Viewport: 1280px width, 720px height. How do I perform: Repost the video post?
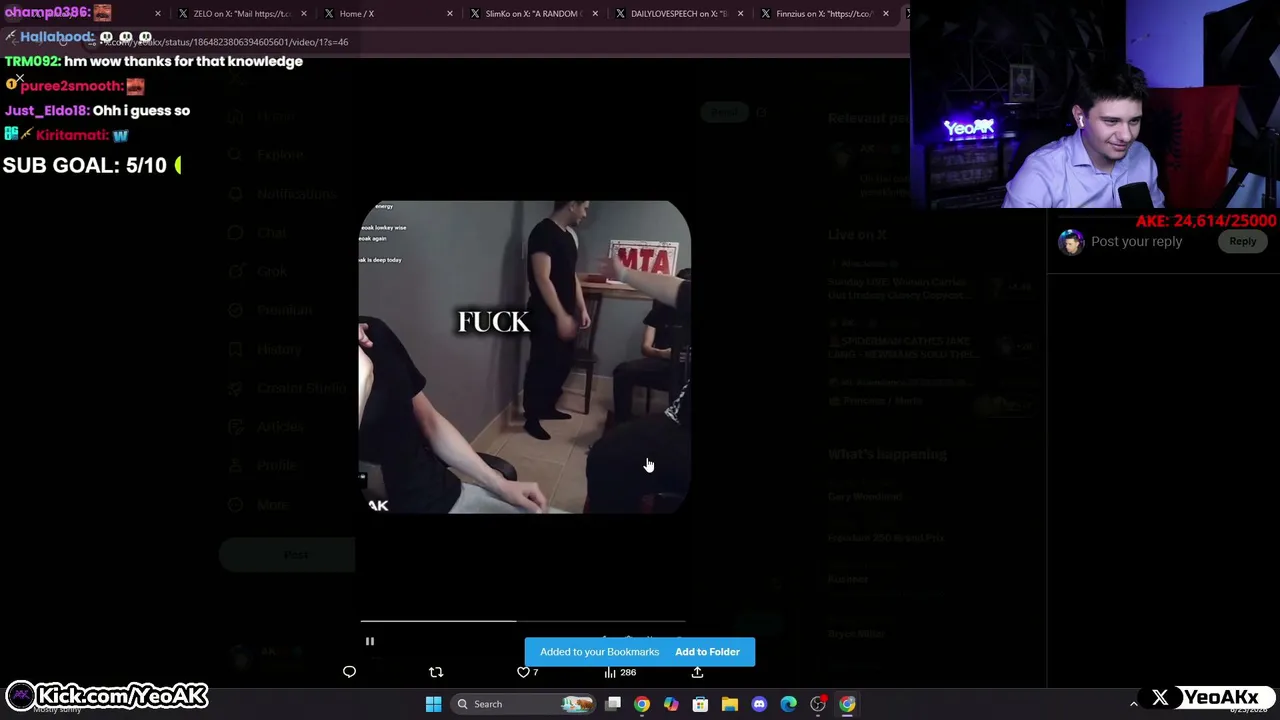[436, 672]
